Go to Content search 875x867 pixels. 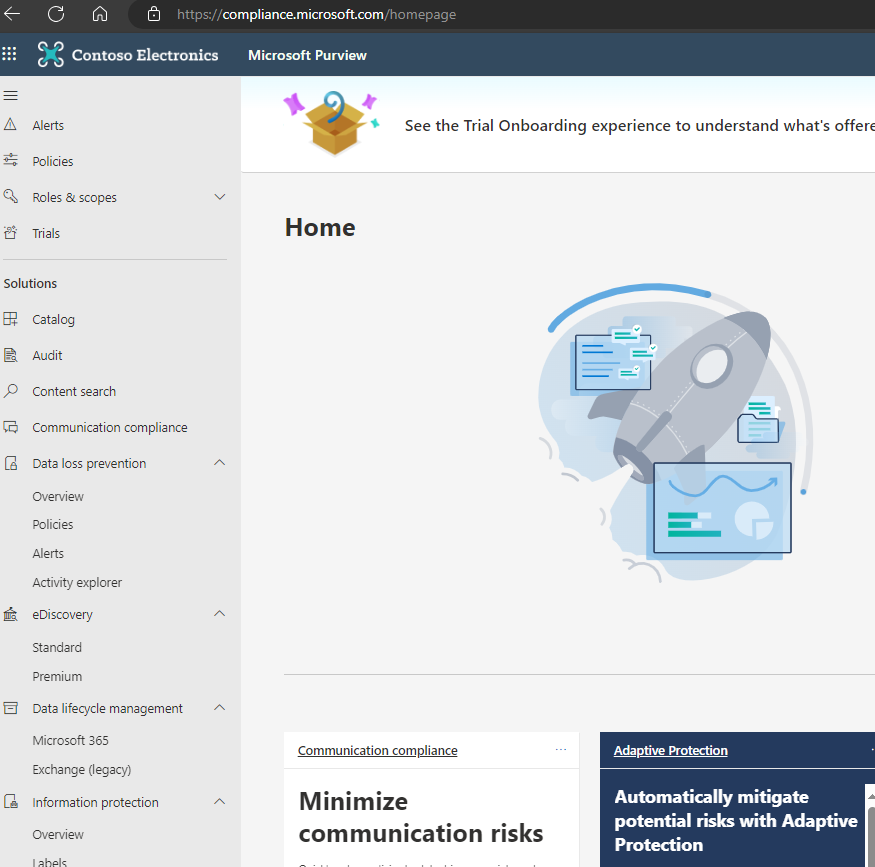pyautogui.click(x=74, y=392)
